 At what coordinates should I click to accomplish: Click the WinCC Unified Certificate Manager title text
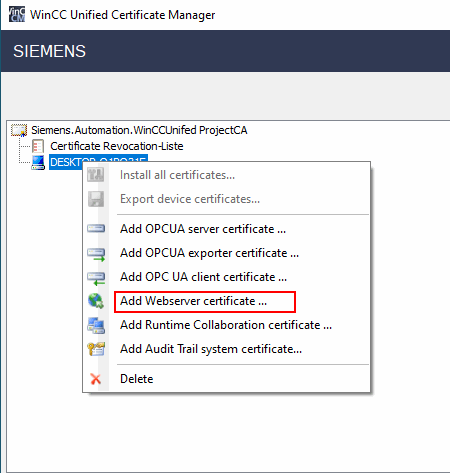tap(123, 15)
